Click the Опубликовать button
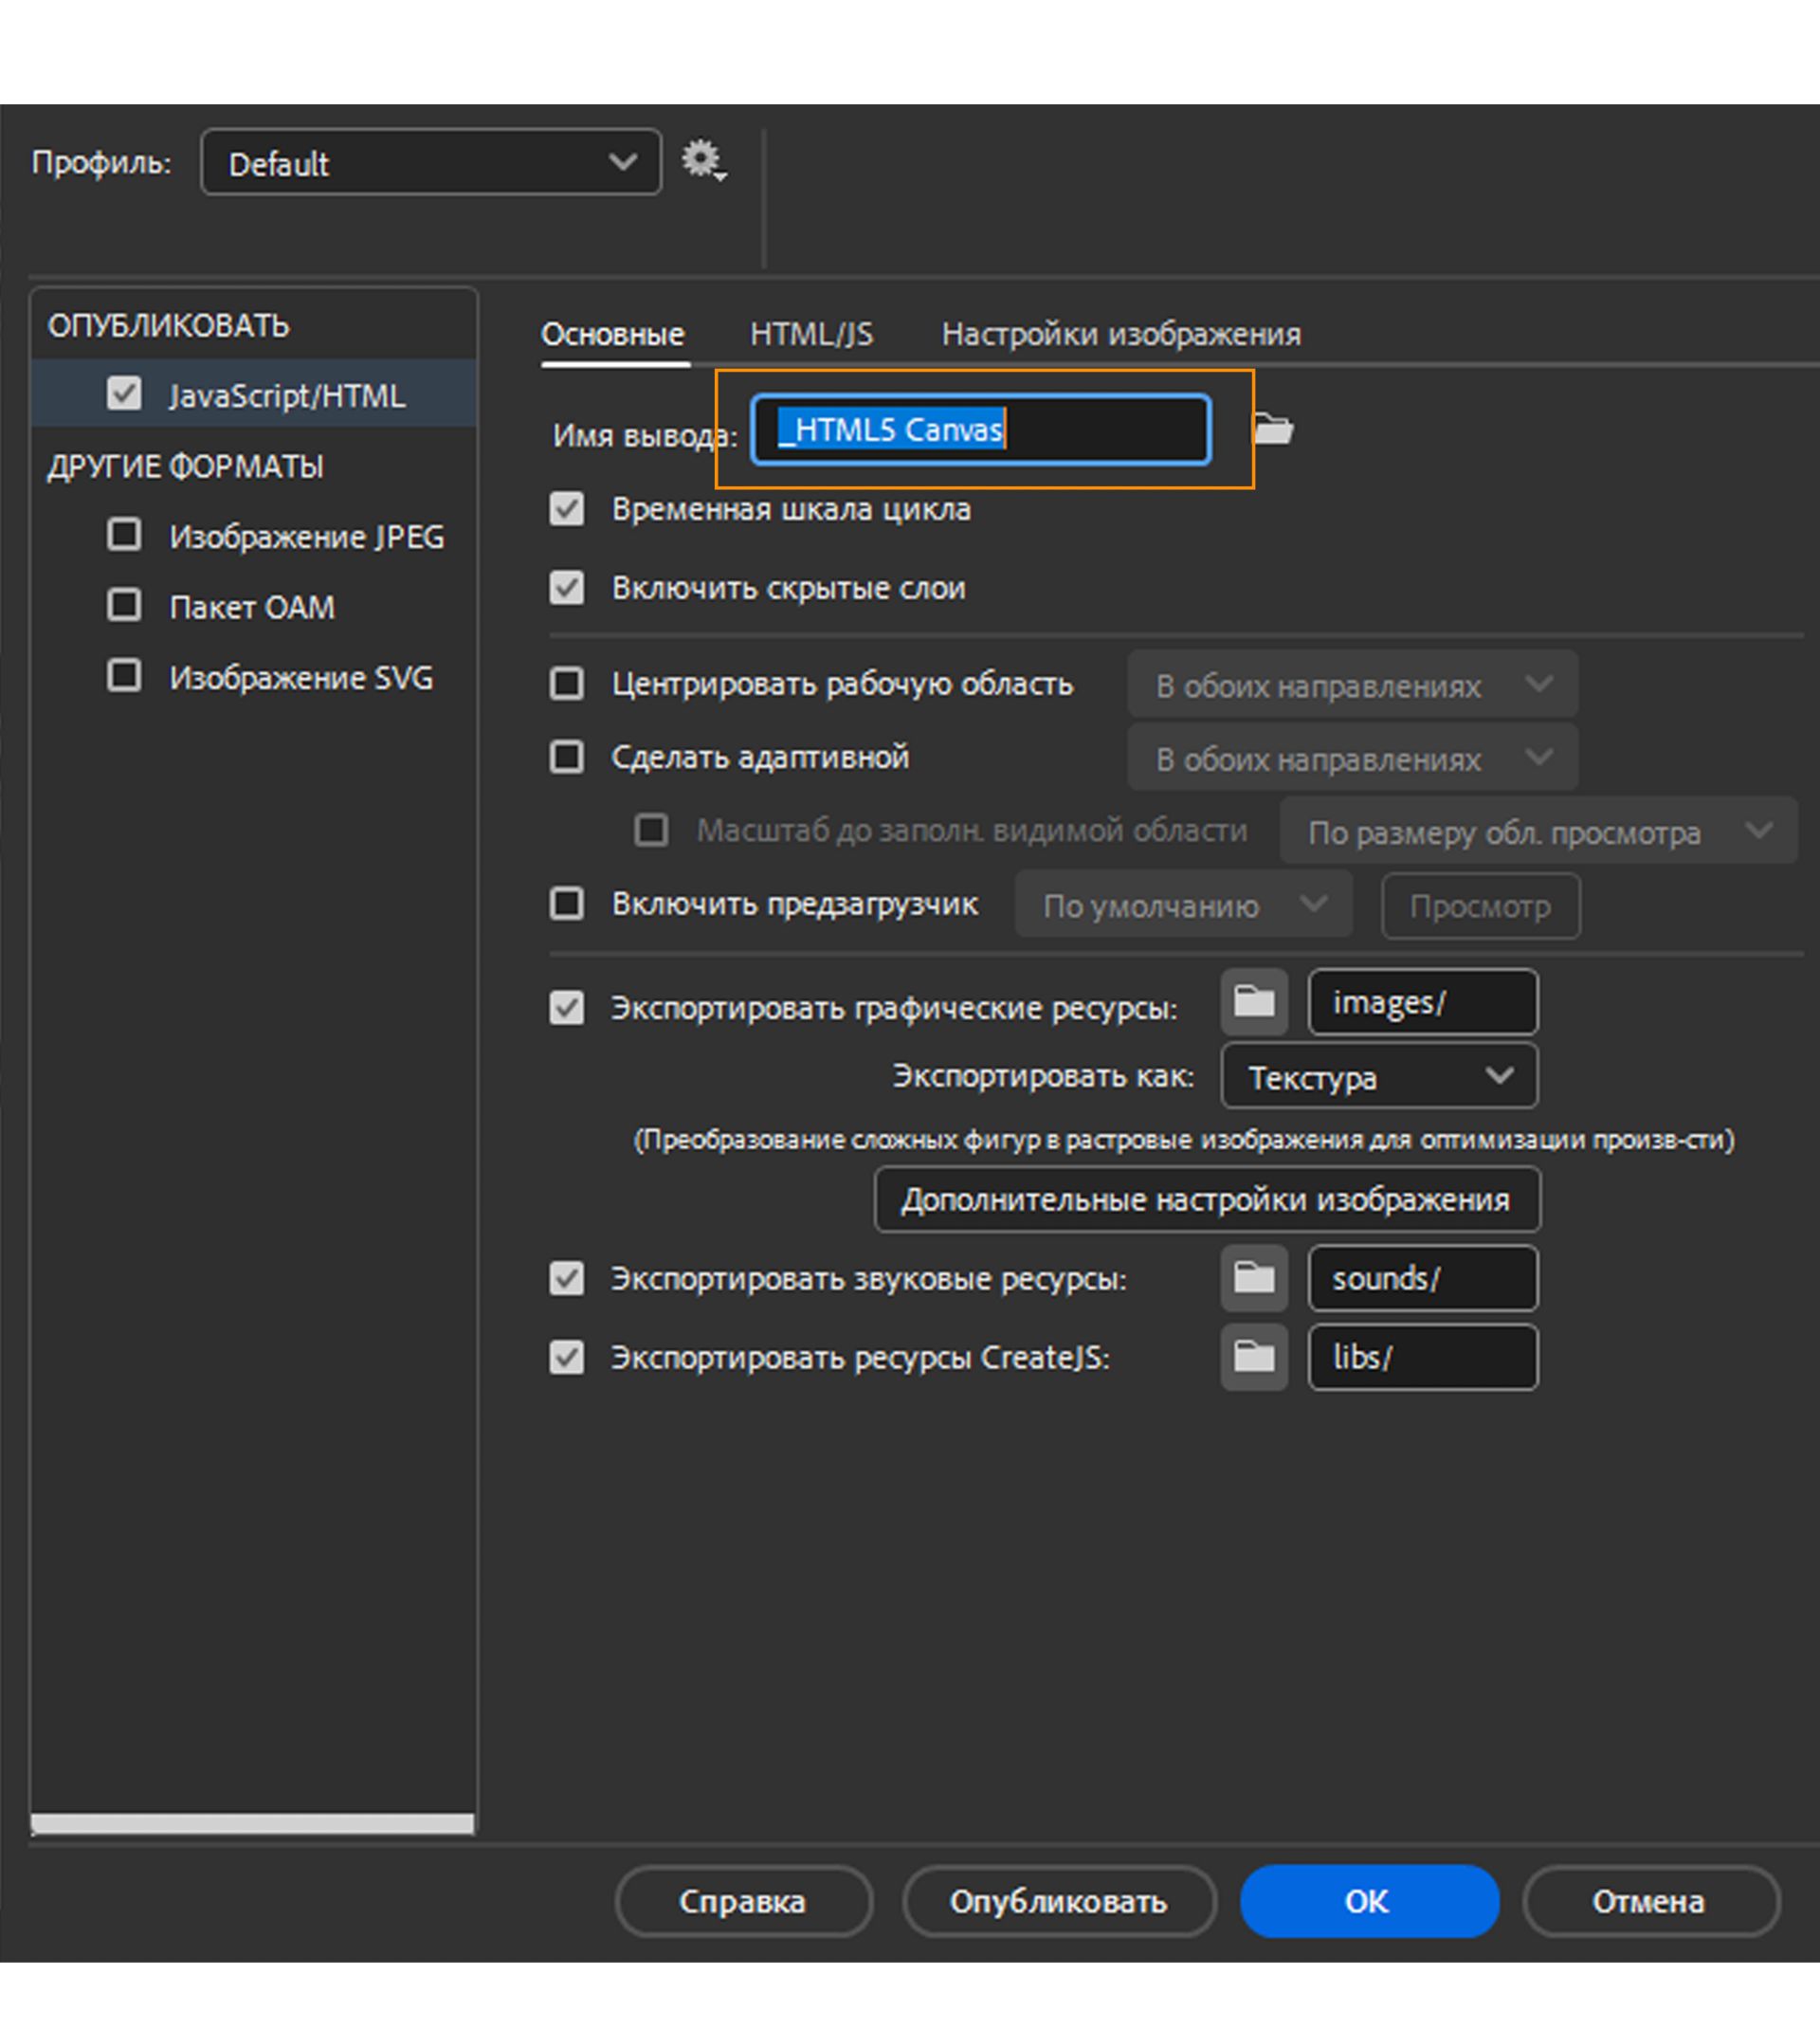The image size is (1820, 2029). point(1059,1901)
